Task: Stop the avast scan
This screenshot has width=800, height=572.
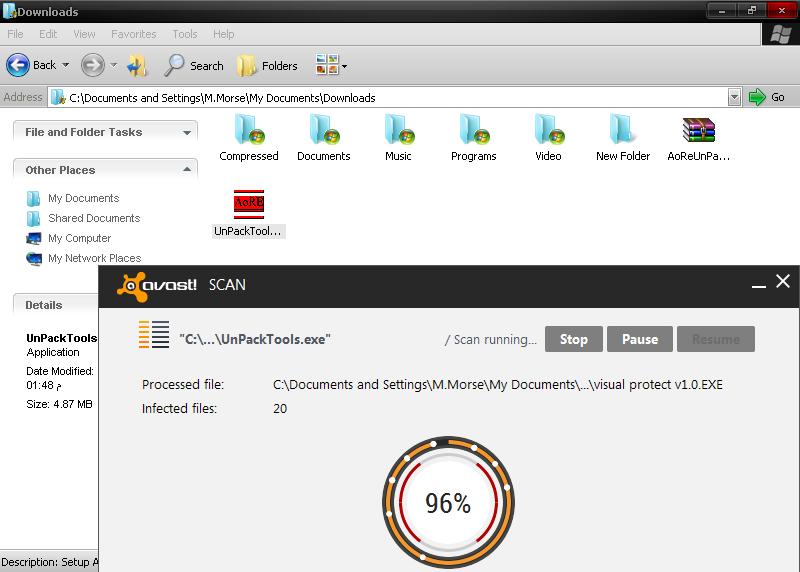Action: tap(574, 339)
